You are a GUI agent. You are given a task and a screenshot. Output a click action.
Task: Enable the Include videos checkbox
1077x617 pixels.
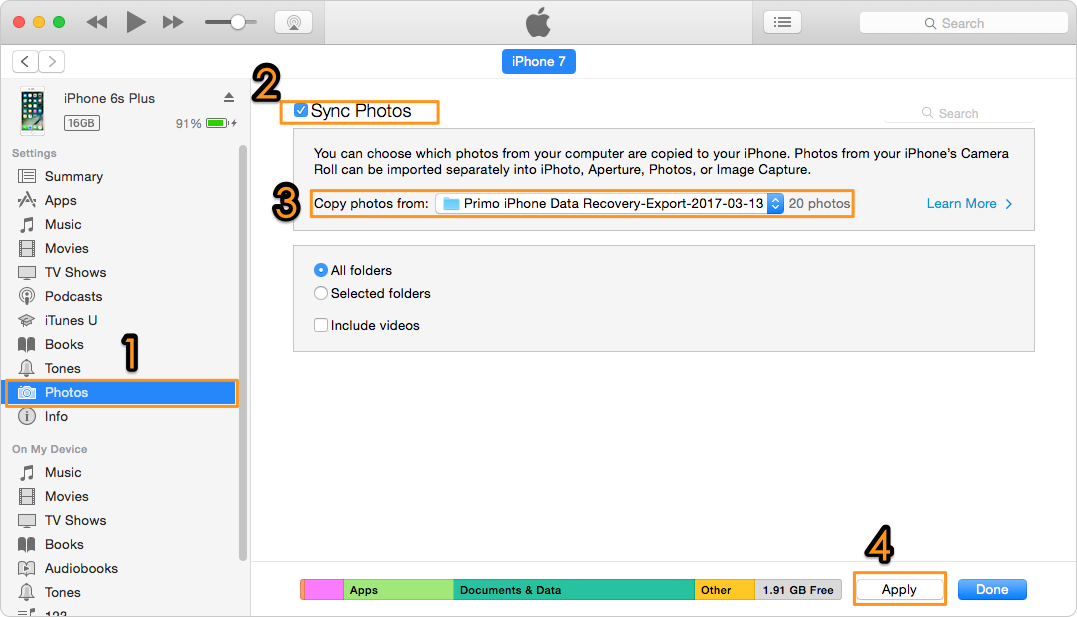click(321, 325)
